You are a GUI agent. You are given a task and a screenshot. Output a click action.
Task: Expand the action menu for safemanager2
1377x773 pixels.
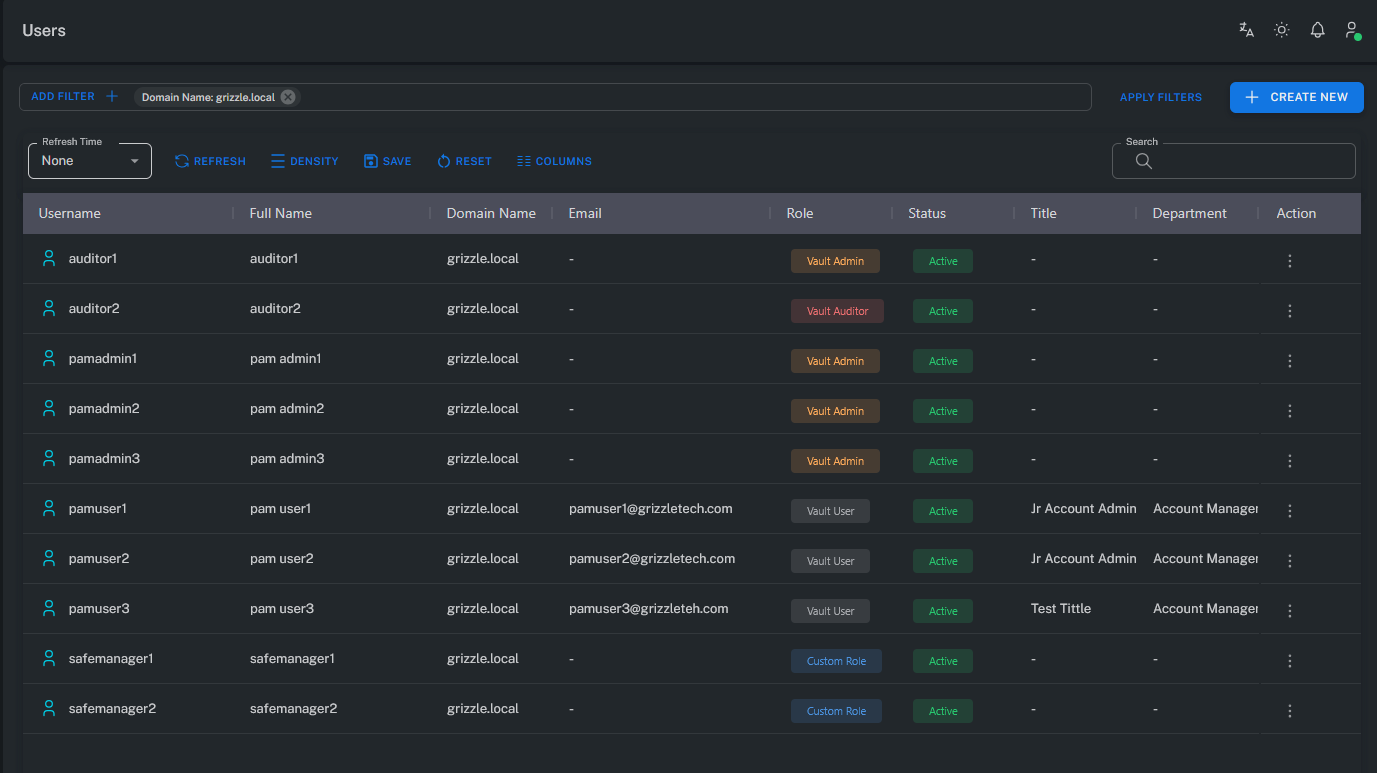tap(1289, 710)
